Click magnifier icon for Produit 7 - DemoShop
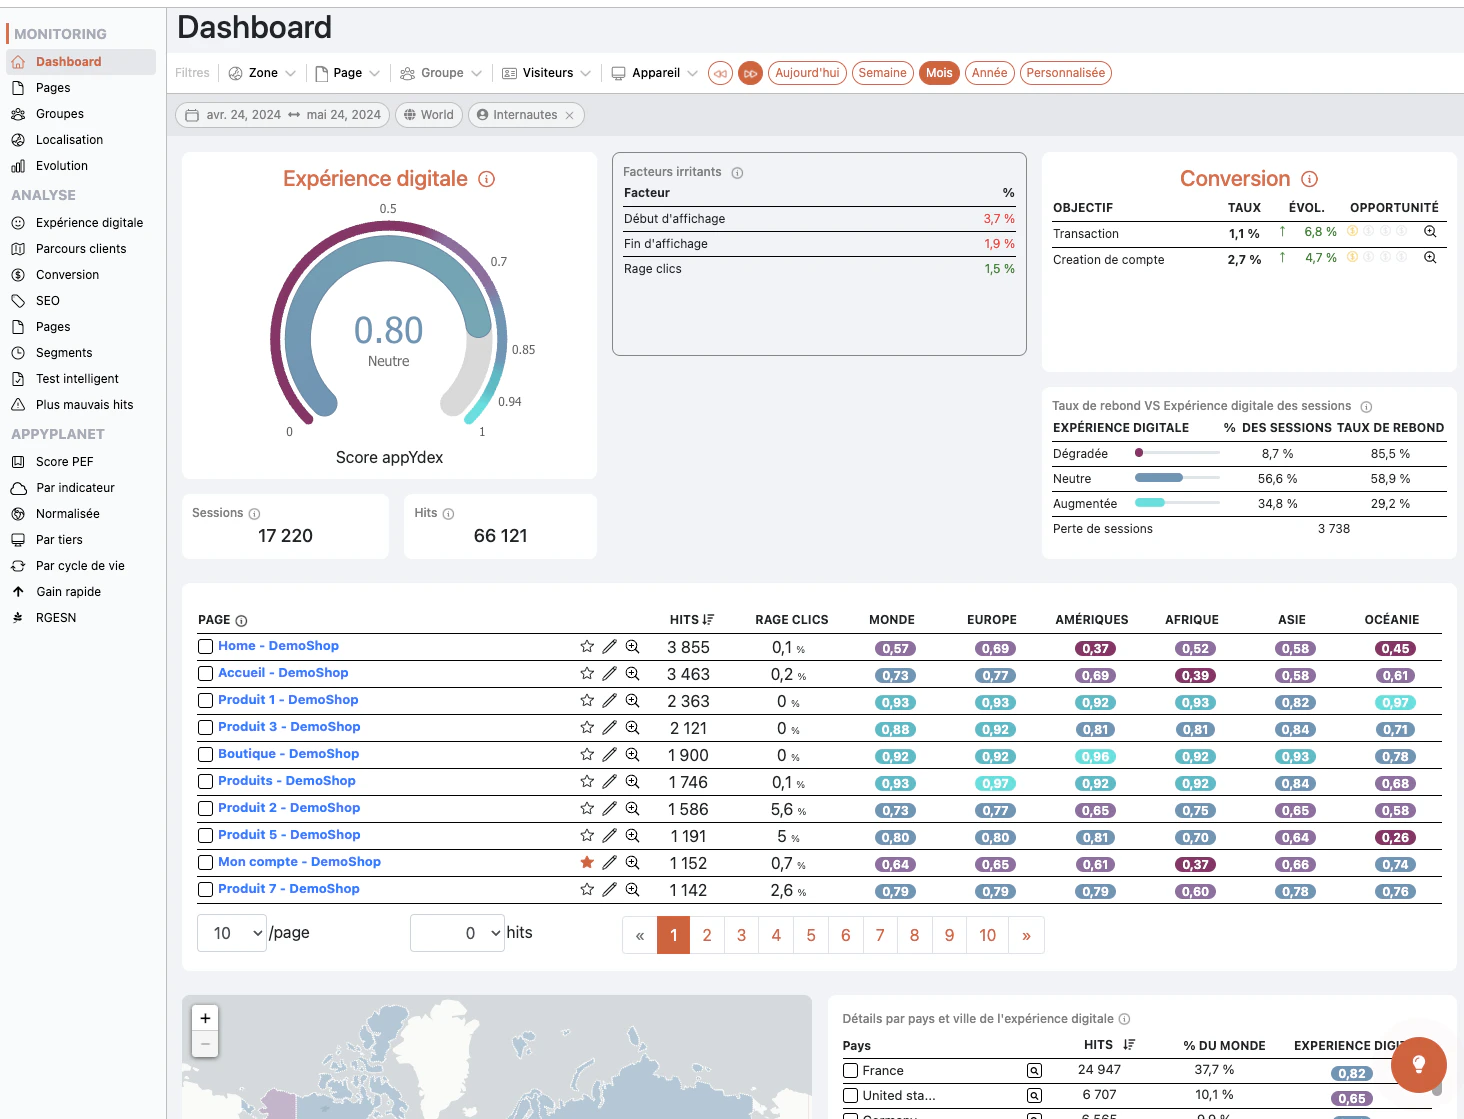1464x1119 pixels. 632,889
